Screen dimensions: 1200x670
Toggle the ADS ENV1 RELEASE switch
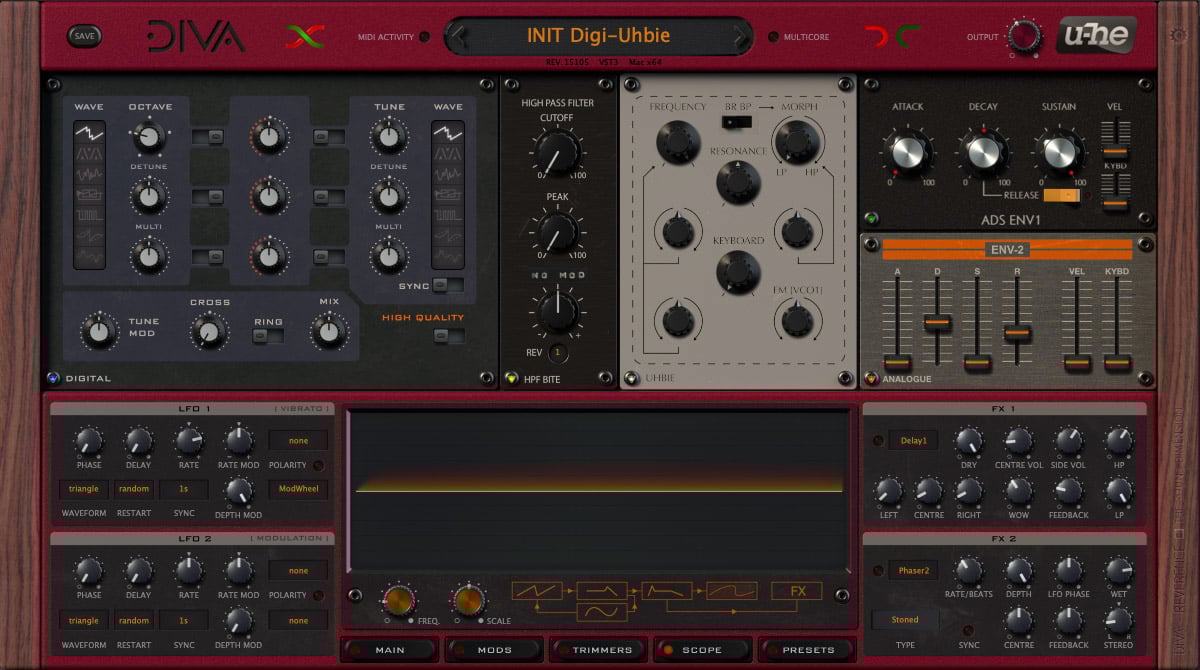tap(1061, 195)
